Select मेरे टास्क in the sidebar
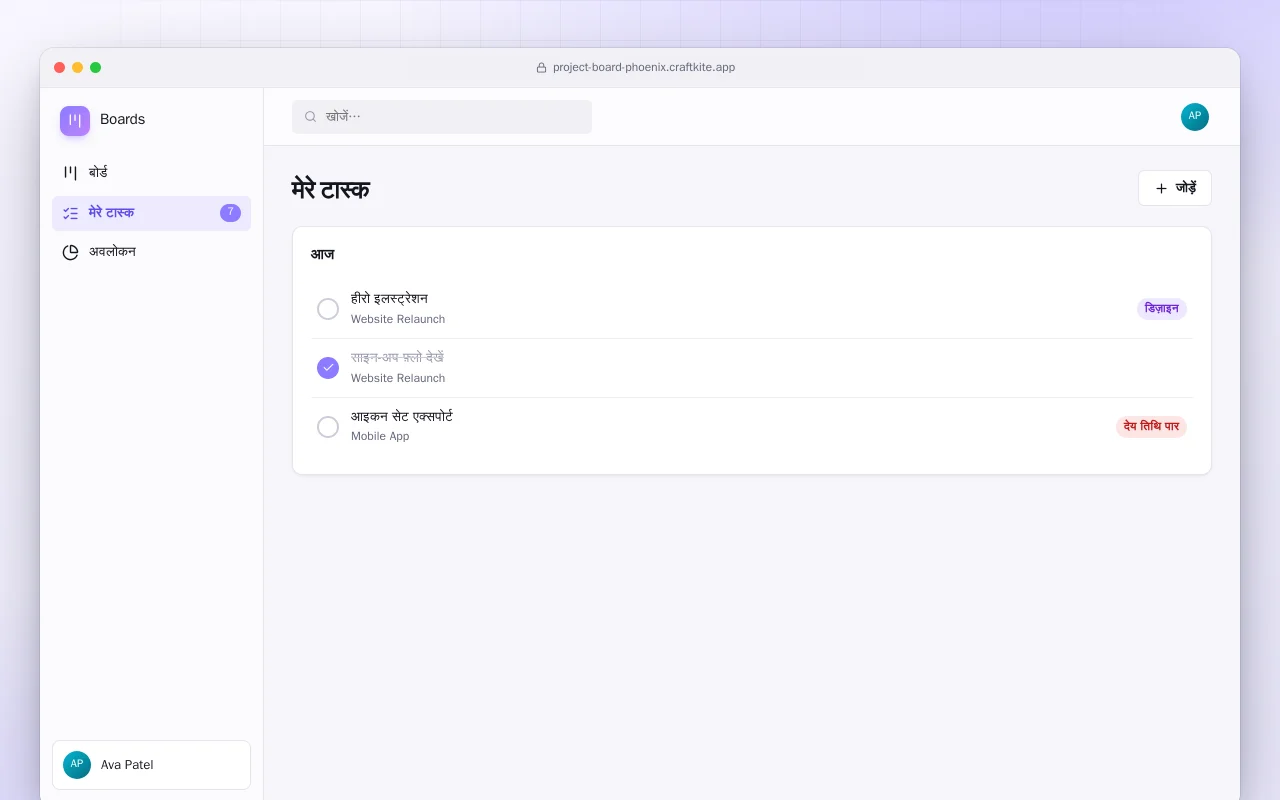This screenshot has height=800, width=1280. point(151,213)
